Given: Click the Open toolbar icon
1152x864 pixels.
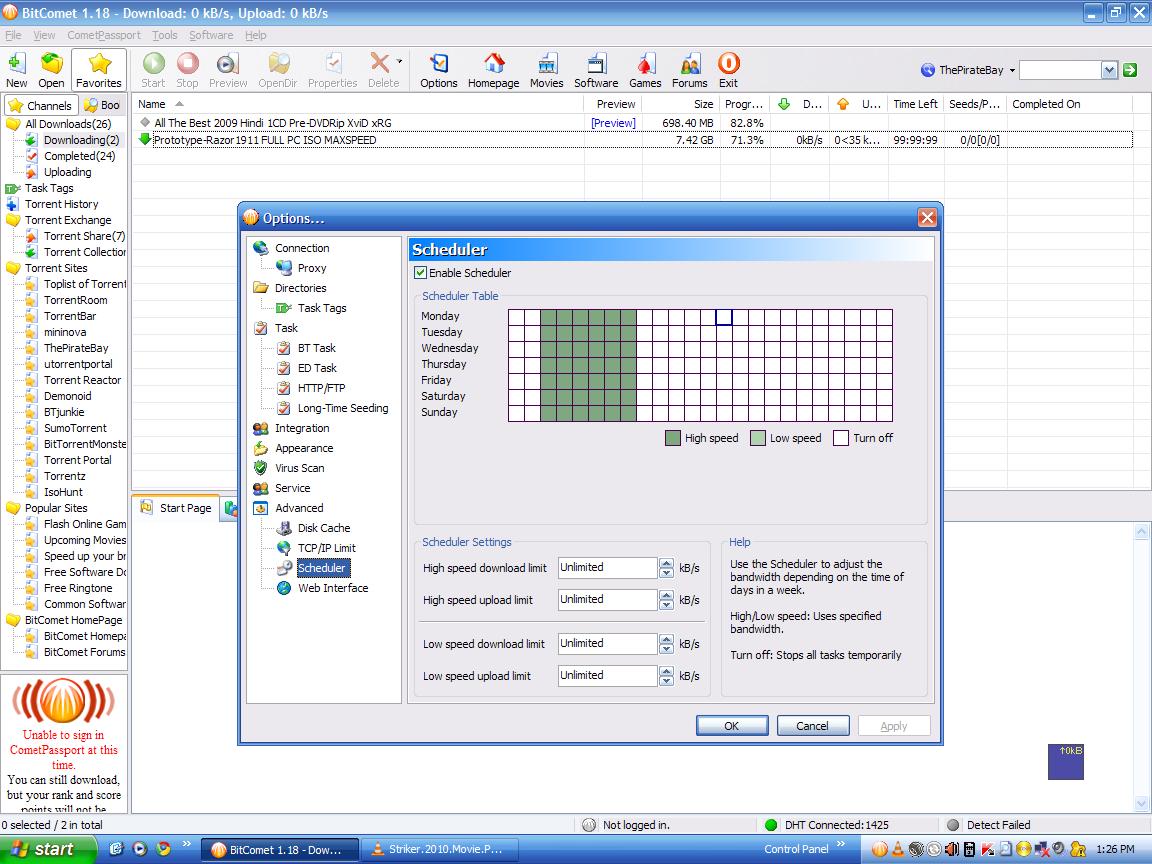Looking at the screenshot, I should click(x=51, y=71).
